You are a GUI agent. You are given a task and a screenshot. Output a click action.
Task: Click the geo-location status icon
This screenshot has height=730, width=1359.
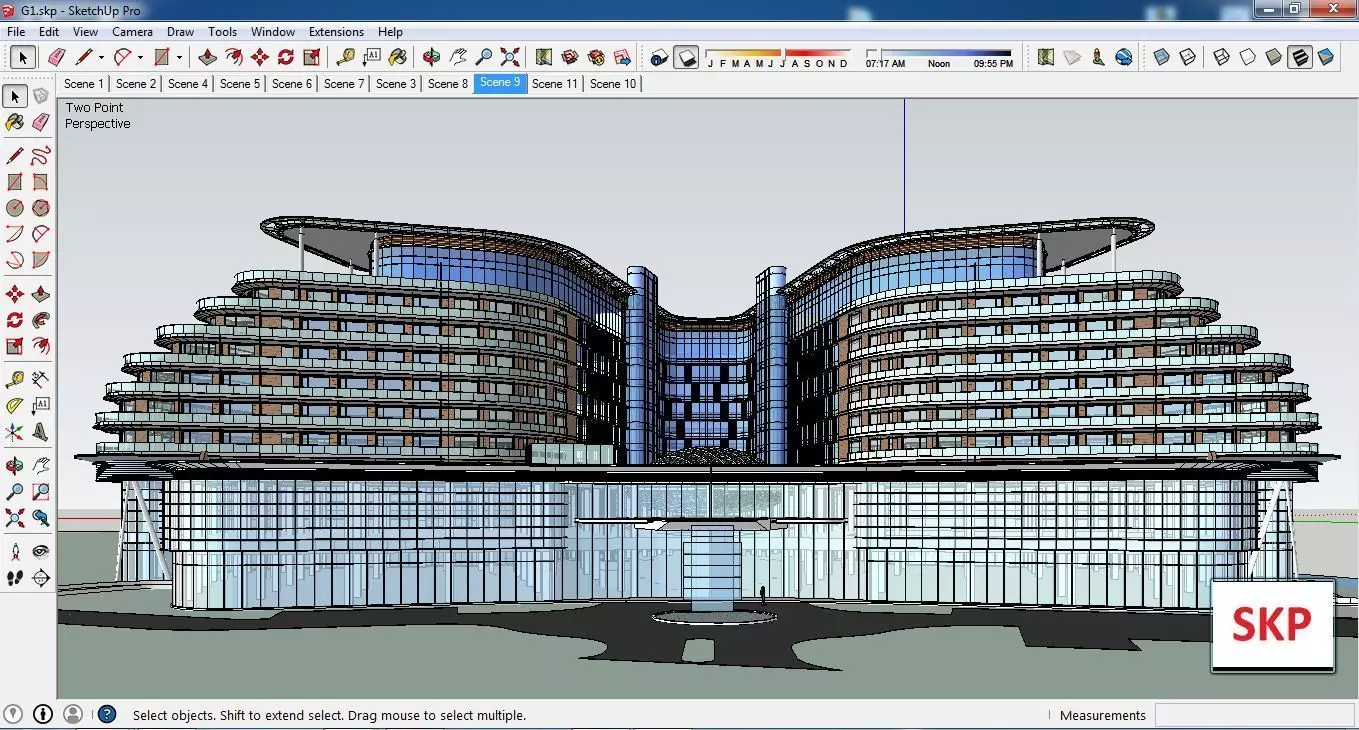tap(14, 714)
